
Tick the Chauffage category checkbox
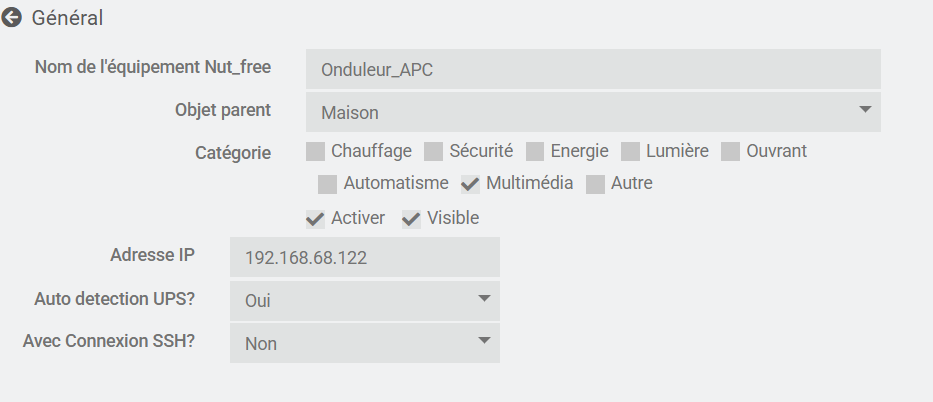click(315, 152)
